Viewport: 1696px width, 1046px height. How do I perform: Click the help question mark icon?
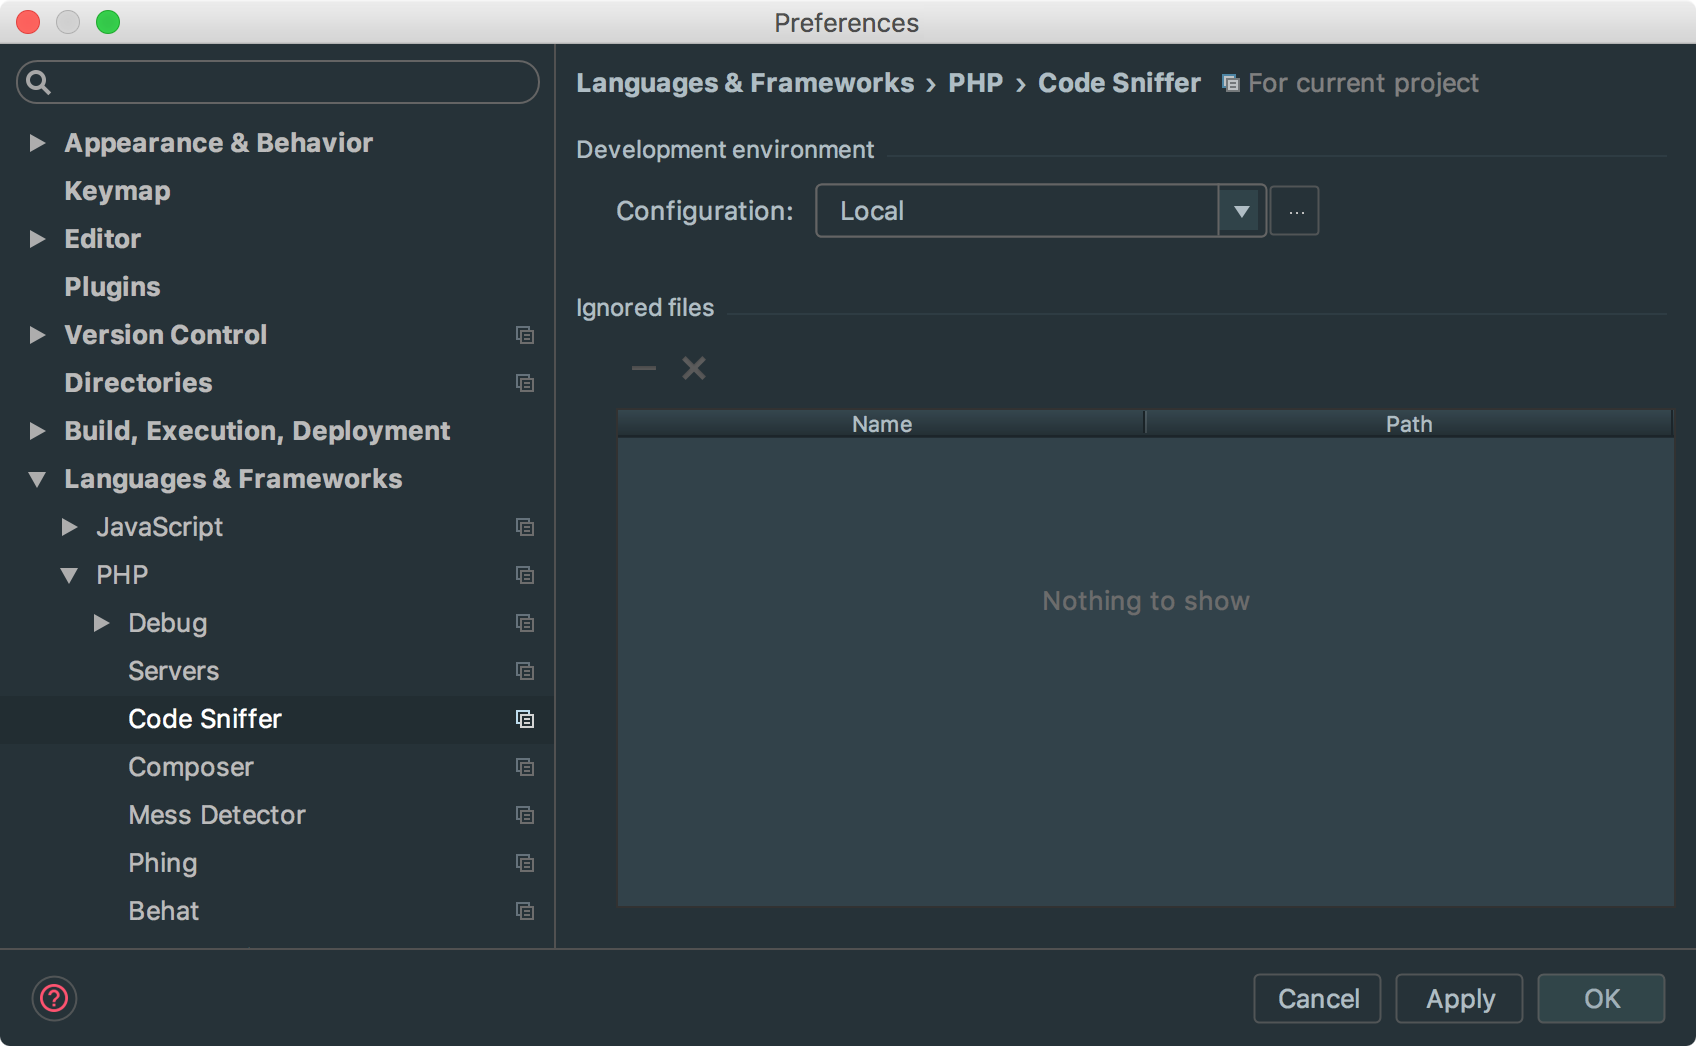point(54,998)
